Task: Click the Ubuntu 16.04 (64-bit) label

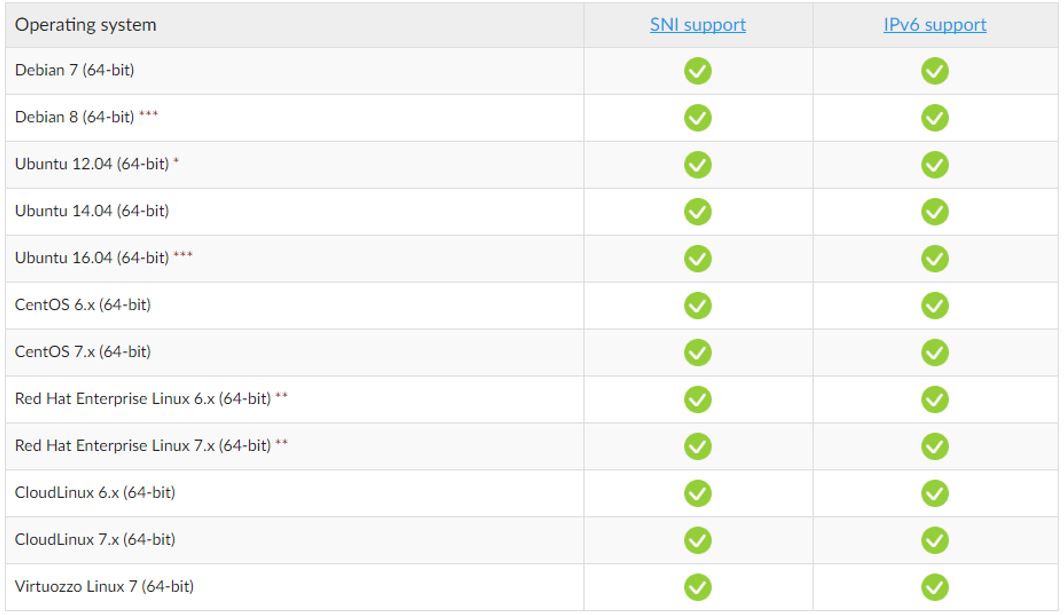Action: [x=92, y=259]
